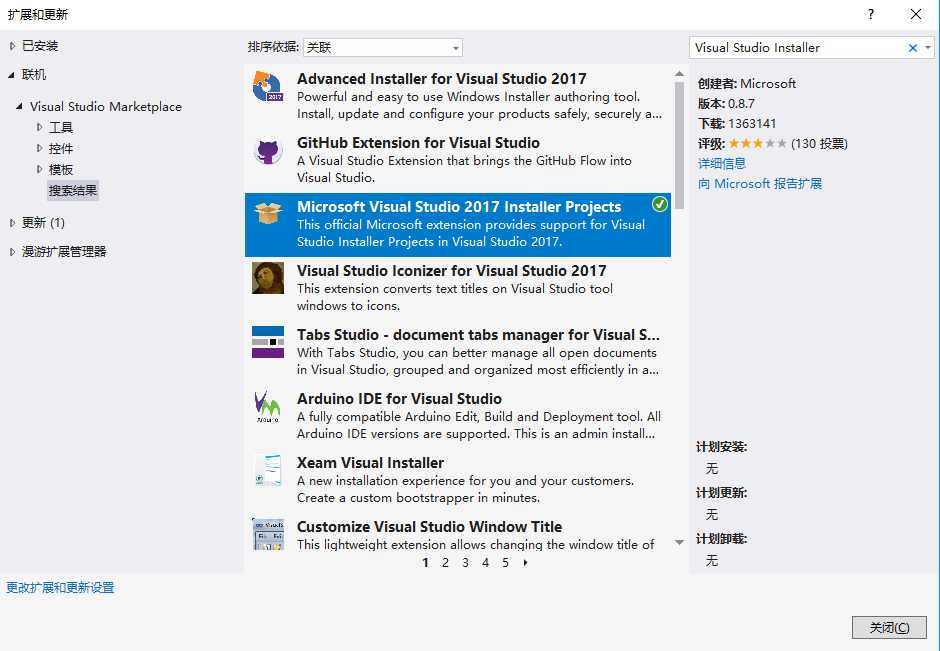Click the Customize Window Title icon
Image resolution: width=940 pixels, height=651 pixels.
click(x=267, y=534)
